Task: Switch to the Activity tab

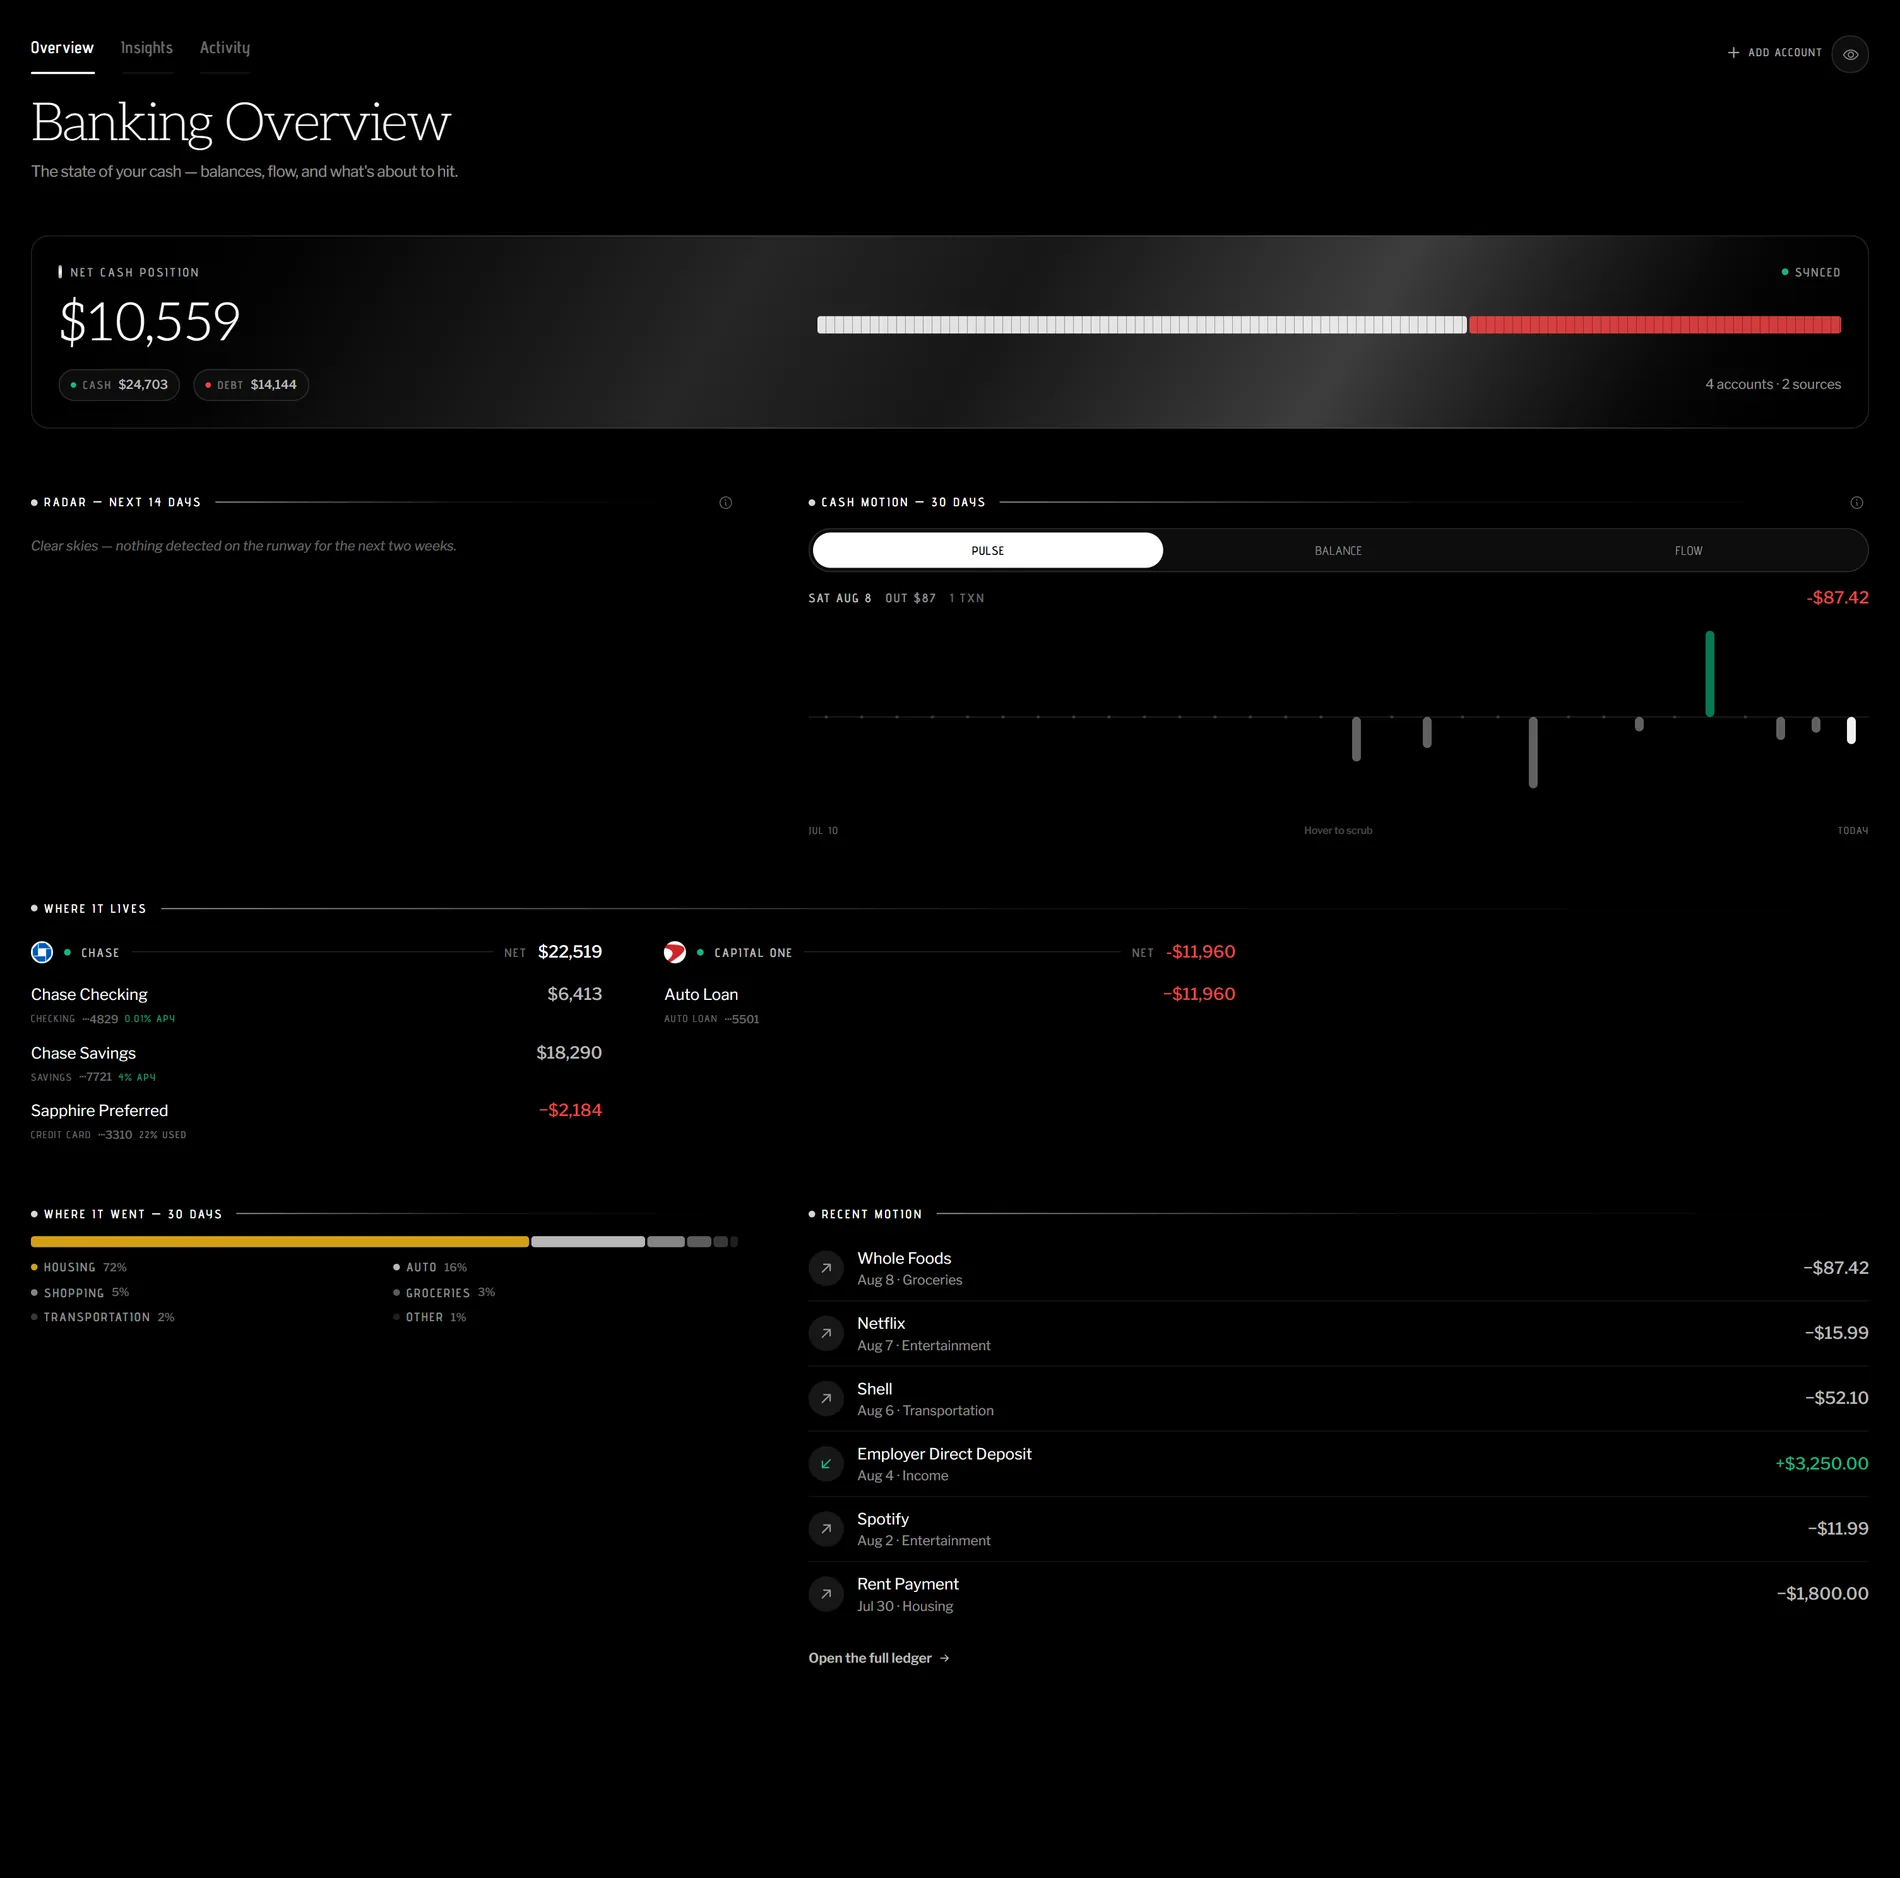Action: 225,48
